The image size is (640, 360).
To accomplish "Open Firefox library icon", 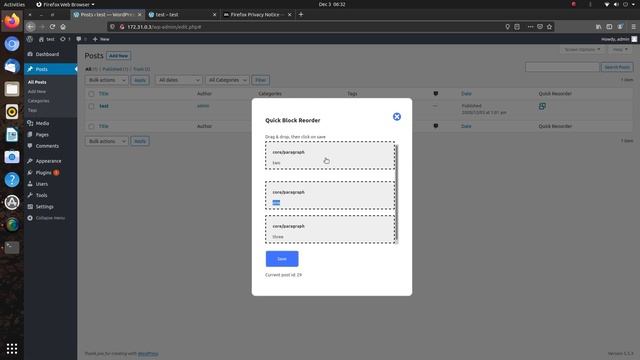I will [x=598, y=27].
